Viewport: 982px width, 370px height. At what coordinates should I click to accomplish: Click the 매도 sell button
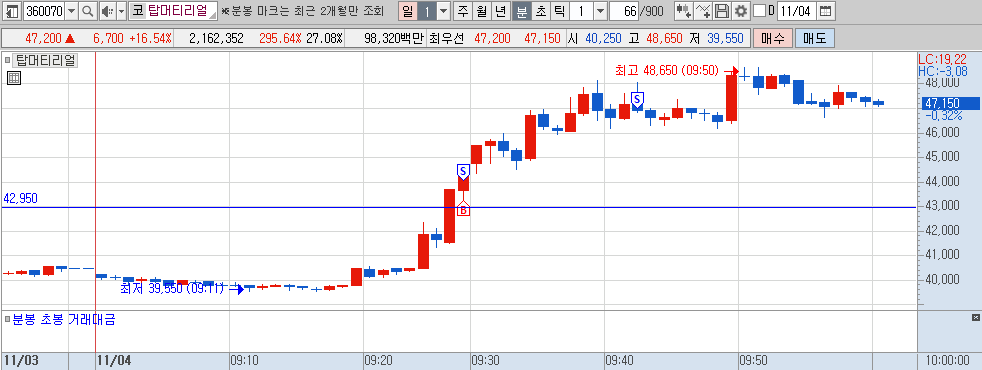point(814,38)
